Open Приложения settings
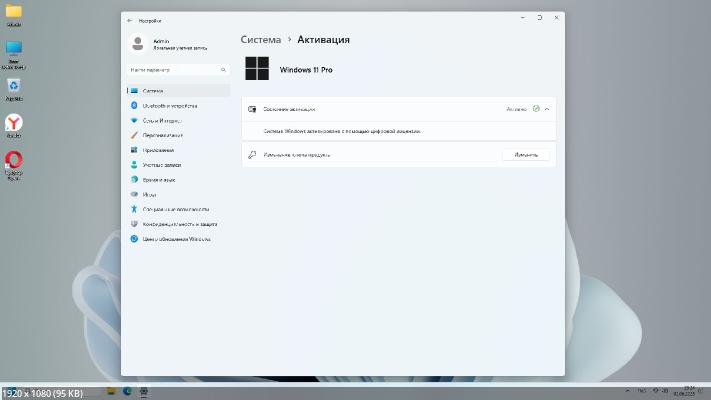Viewport: 711px width, 400px height. 178,150
